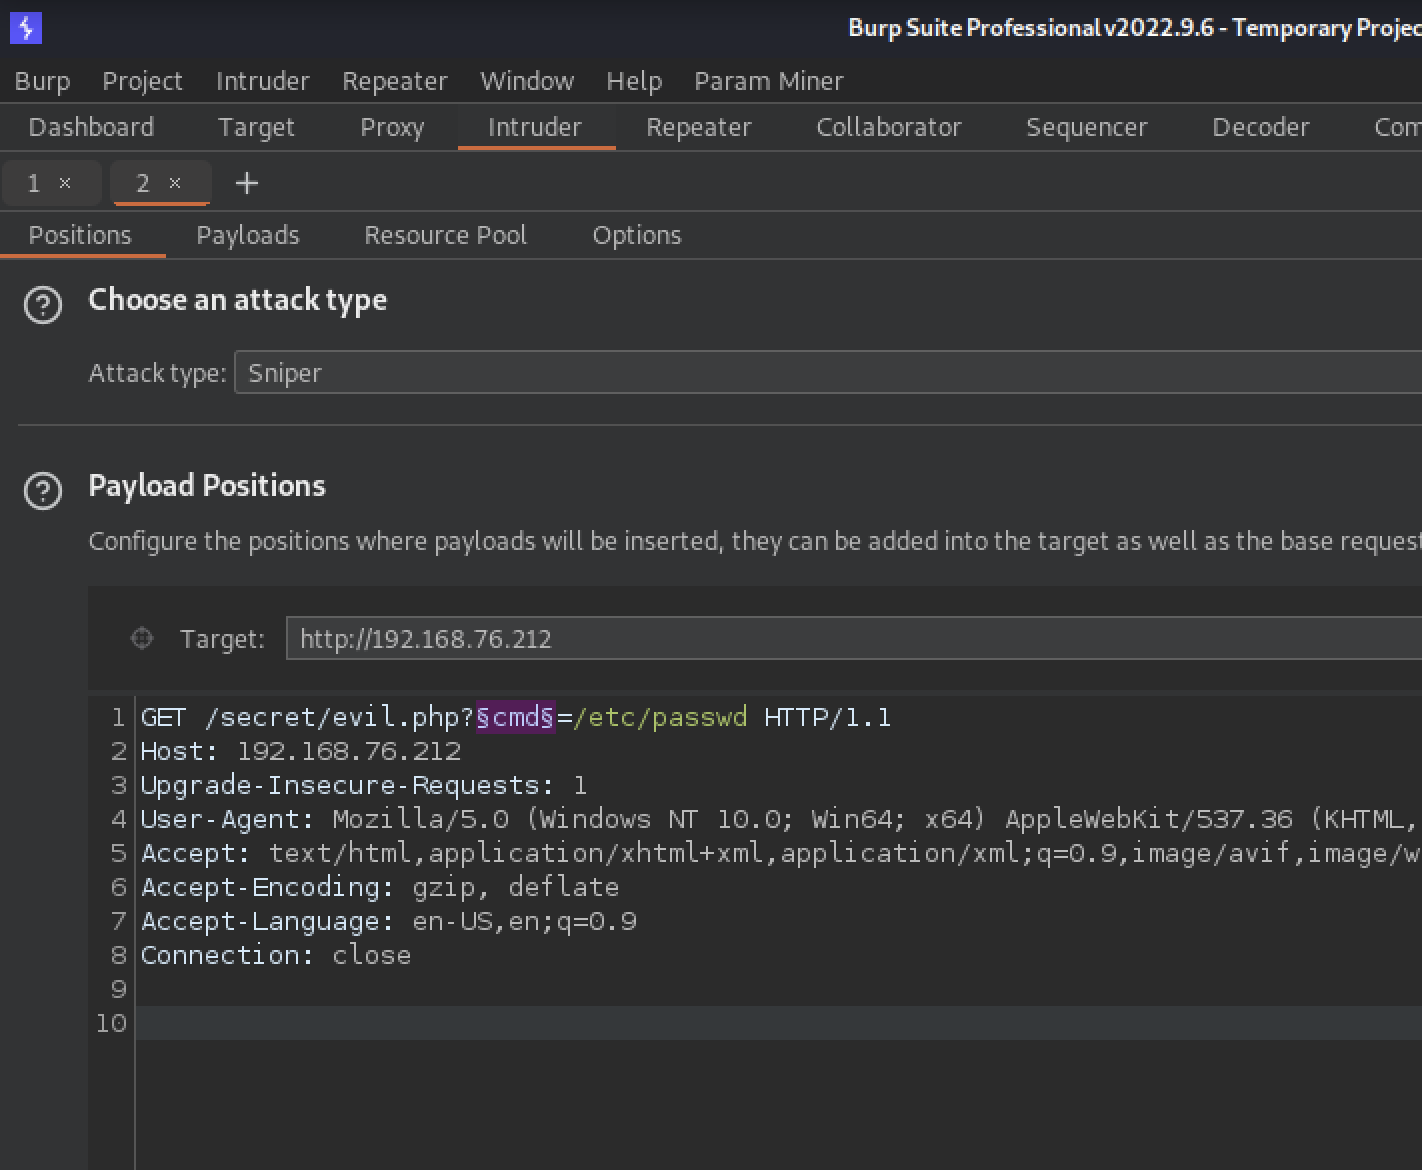The width and height of the screenshot is (1422, 1170).
Task: Open the Options sub-tab
Action: [637, 235]
